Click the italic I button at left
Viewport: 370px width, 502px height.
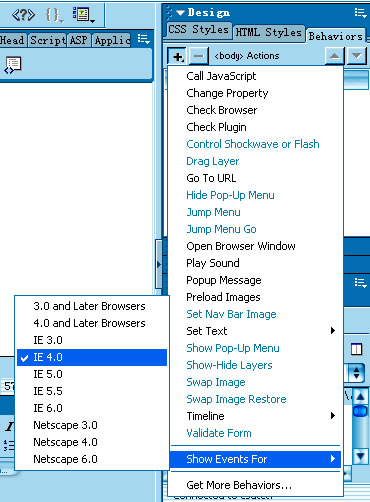click(9, 426)
